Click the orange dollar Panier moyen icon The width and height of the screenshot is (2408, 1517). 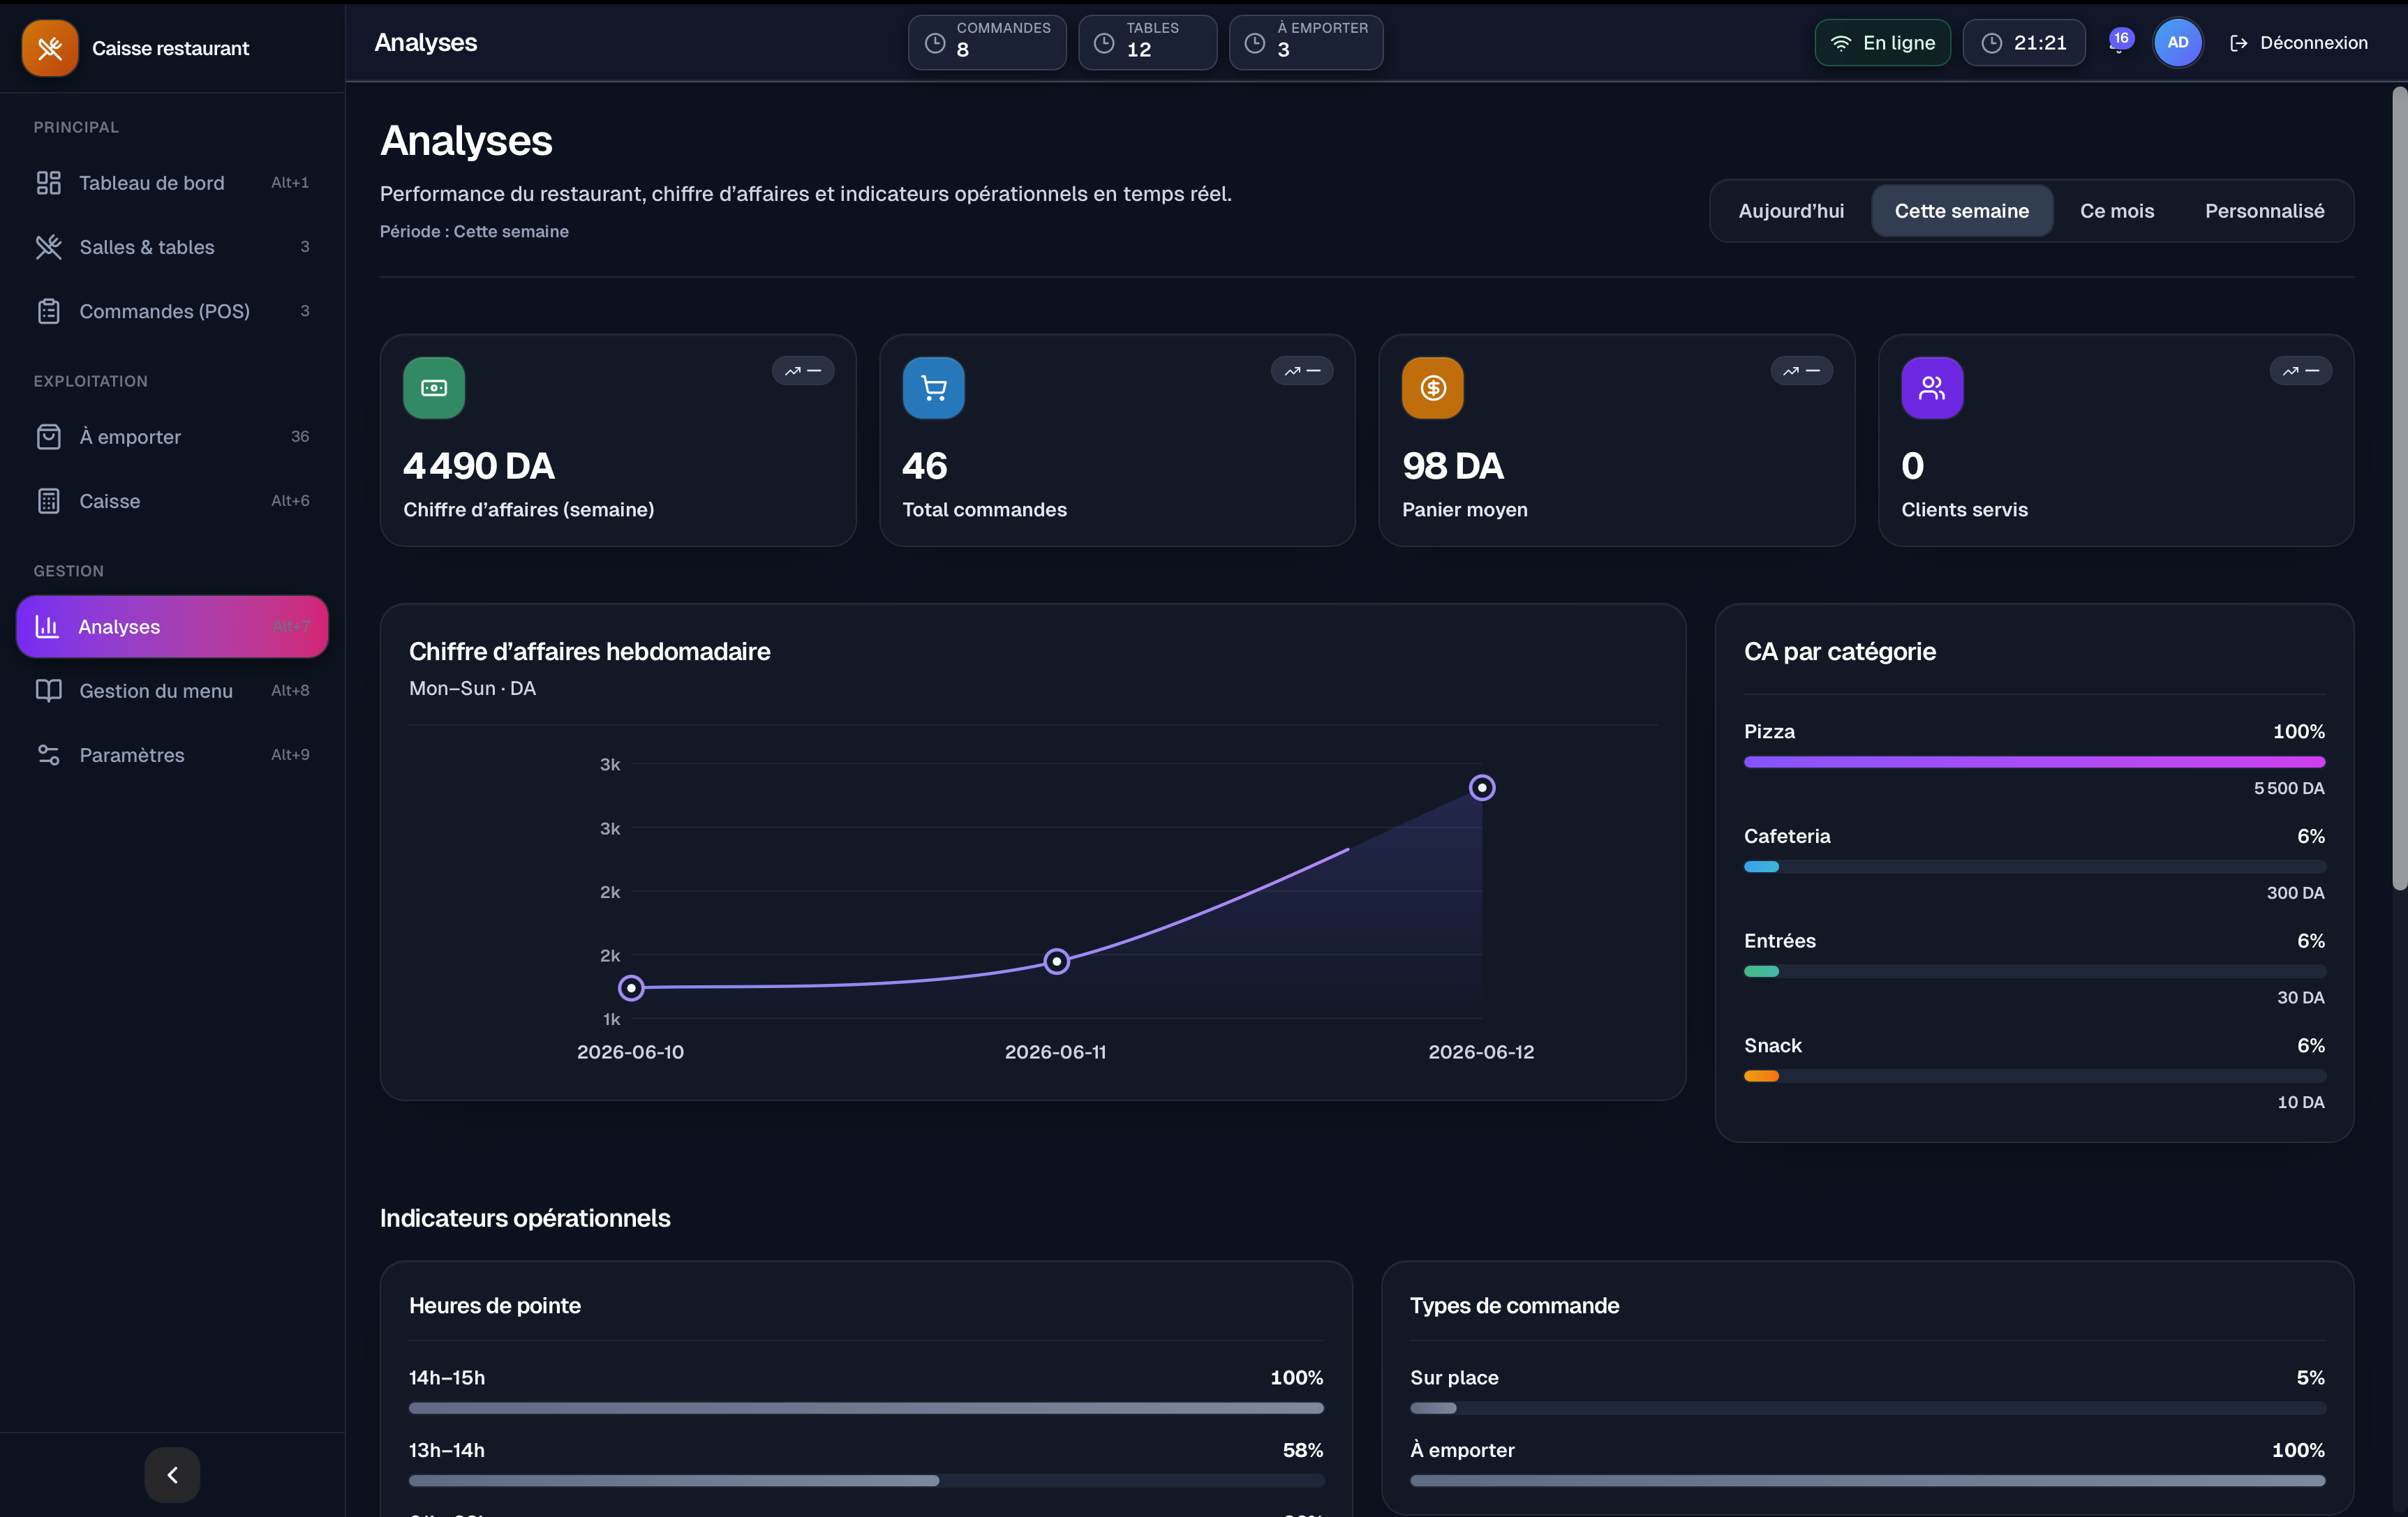pyautogui.click(x=1432, y=388)
